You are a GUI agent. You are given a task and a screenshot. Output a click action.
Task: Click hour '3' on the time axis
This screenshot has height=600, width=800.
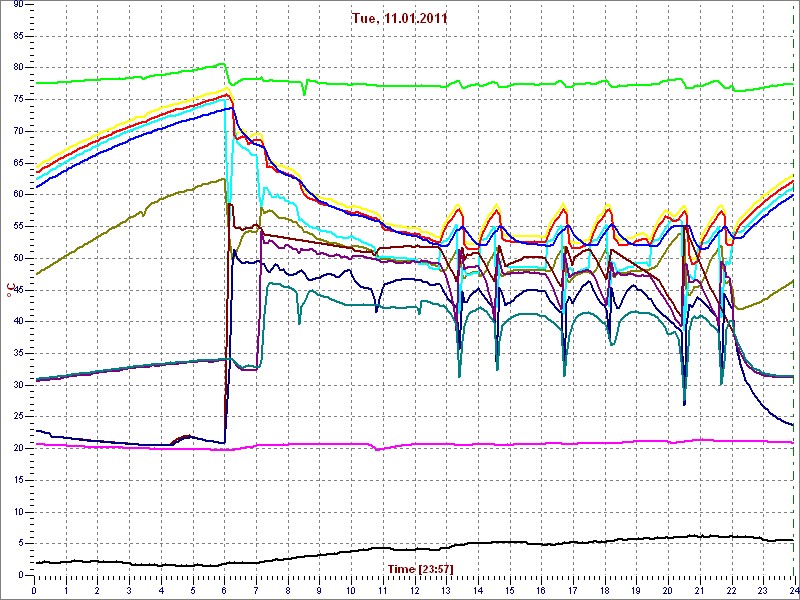[x=129, y=590]
